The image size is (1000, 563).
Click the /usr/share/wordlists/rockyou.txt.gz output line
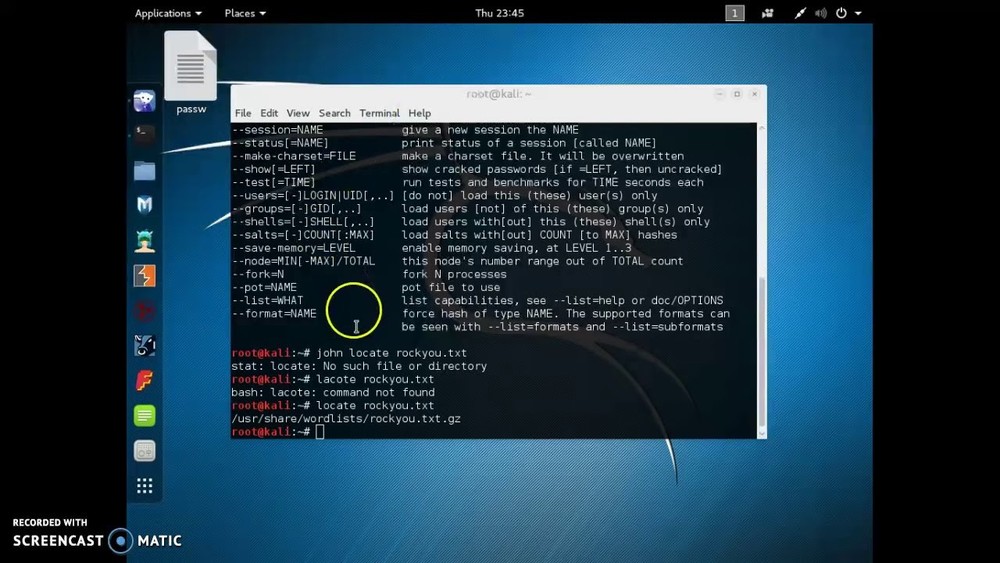tap(346, 418)
